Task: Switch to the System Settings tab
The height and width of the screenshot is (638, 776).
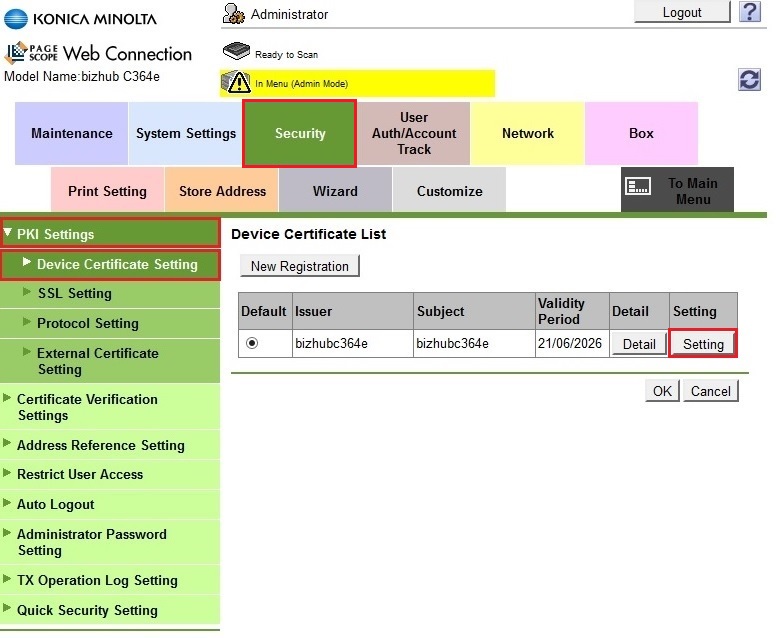Action: tap(186, 133)
